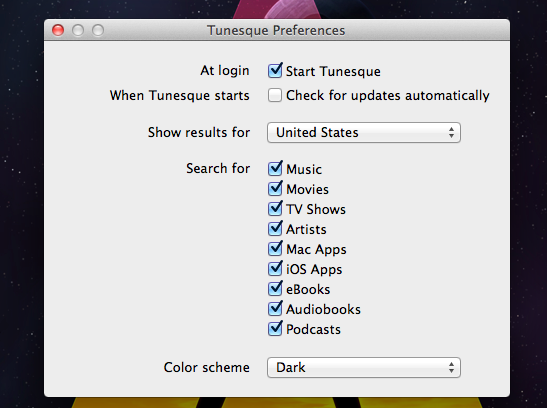Disable Movies in search results

coord(275,189)
